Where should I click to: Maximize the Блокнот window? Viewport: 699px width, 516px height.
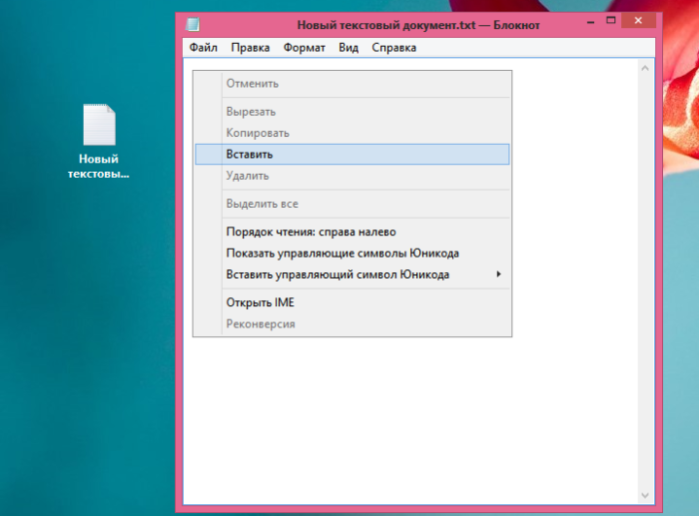611,21
